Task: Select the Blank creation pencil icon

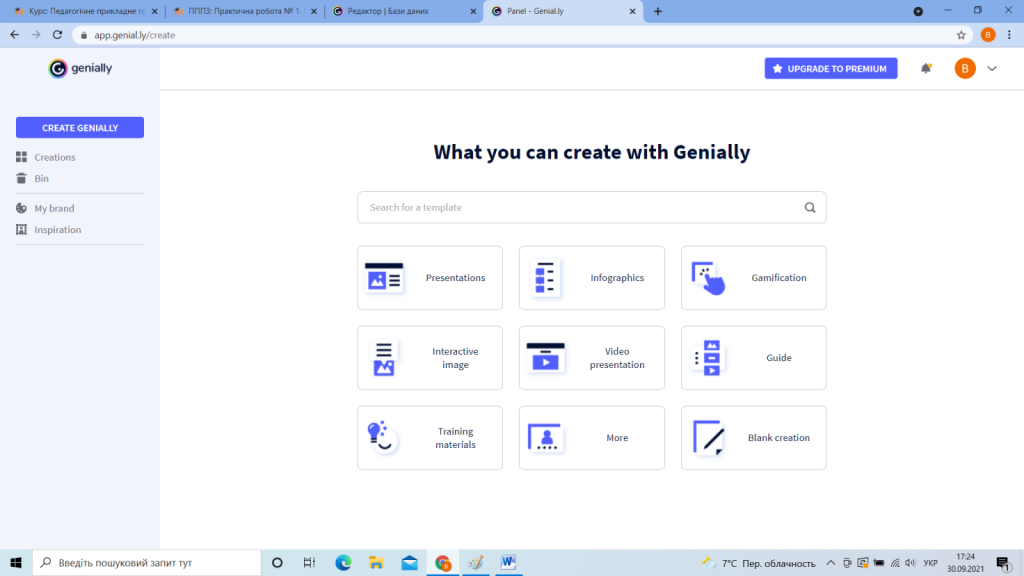Action: (708, 438)
